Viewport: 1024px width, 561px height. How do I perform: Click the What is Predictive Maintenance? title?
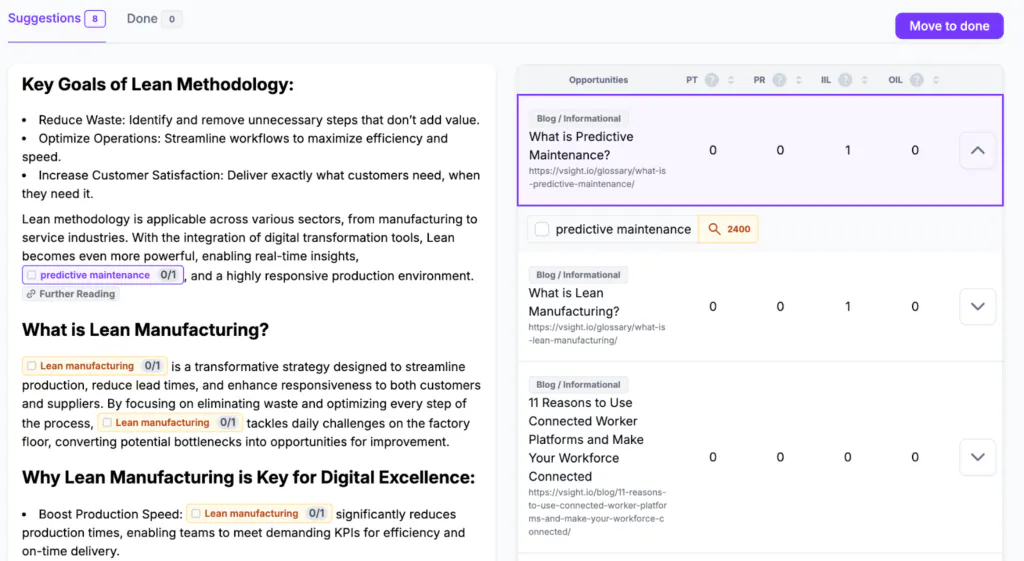pyautogui.click(x=581, y=146)
